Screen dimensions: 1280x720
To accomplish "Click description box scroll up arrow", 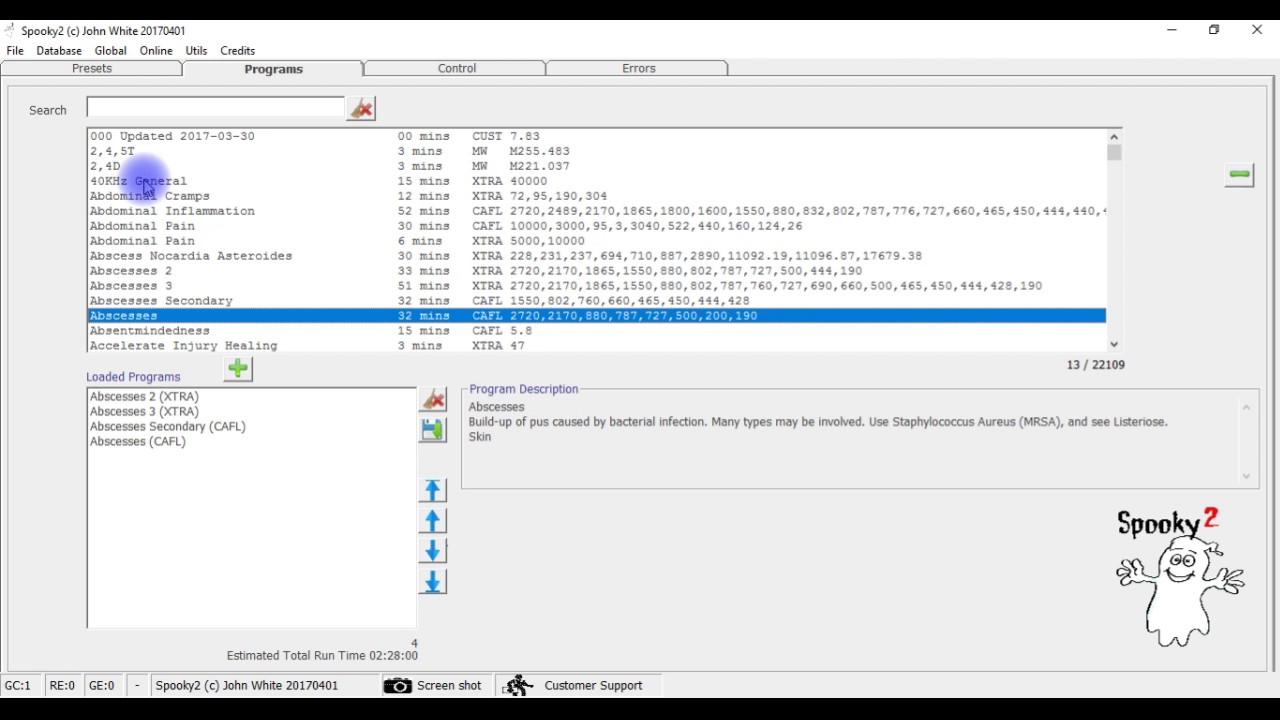I will point(1246,407).
